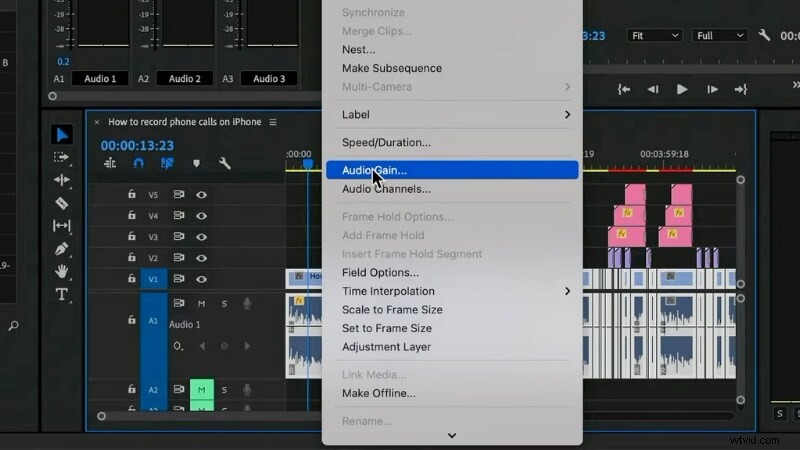Viewport: 800px width, 450px height.
Task: Click A1 keyframe show options icon
Action: tap(178, 346)
